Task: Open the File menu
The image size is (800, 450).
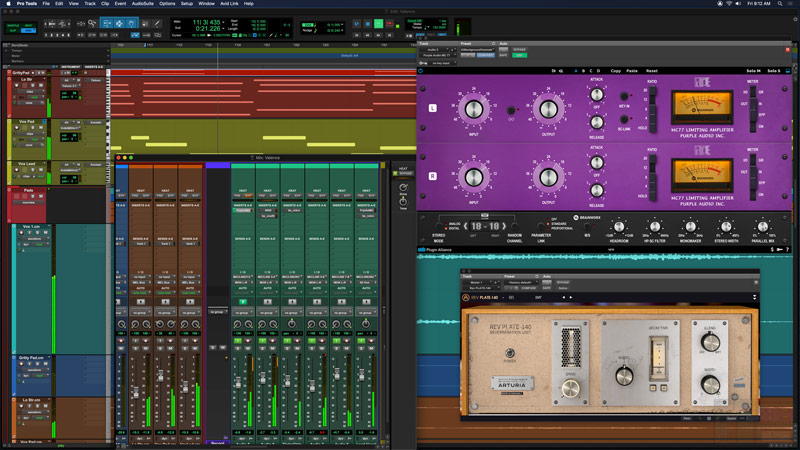Action: click(46, 4)
